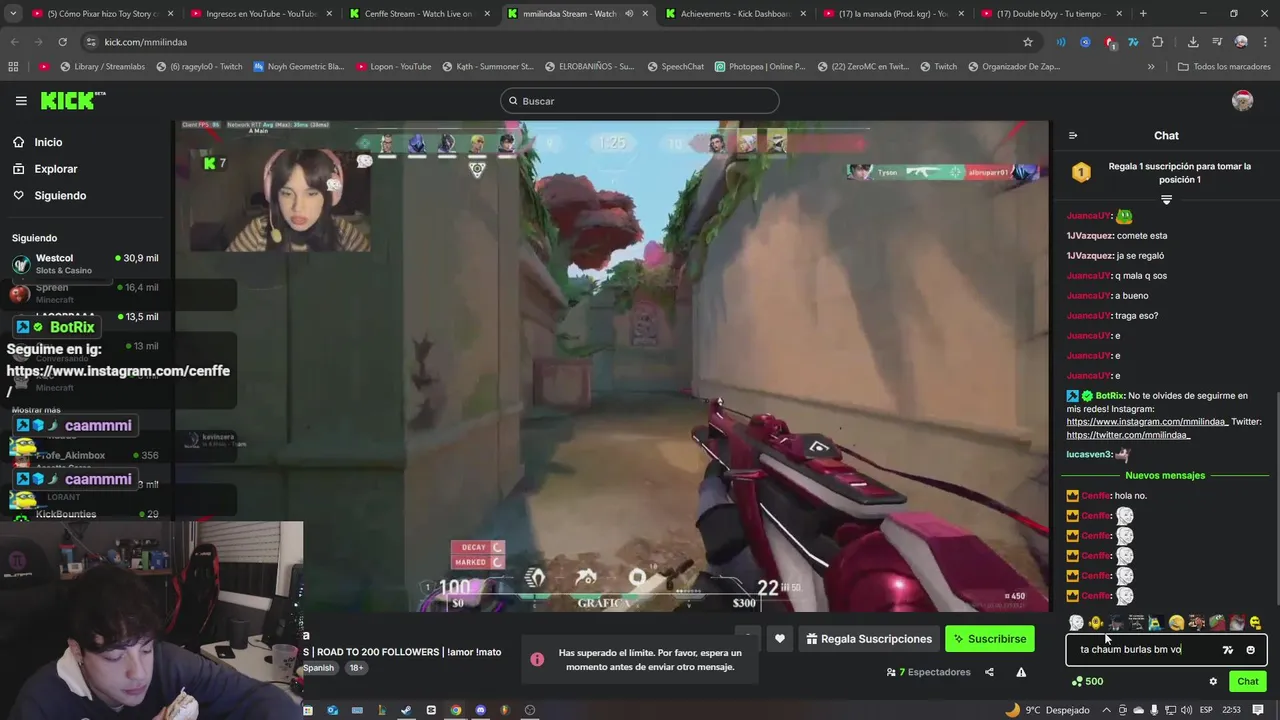Go to Inicio in sidebar
This screenshot has width=1280, height=720.
pyautogui.click(x=38, y=142)
